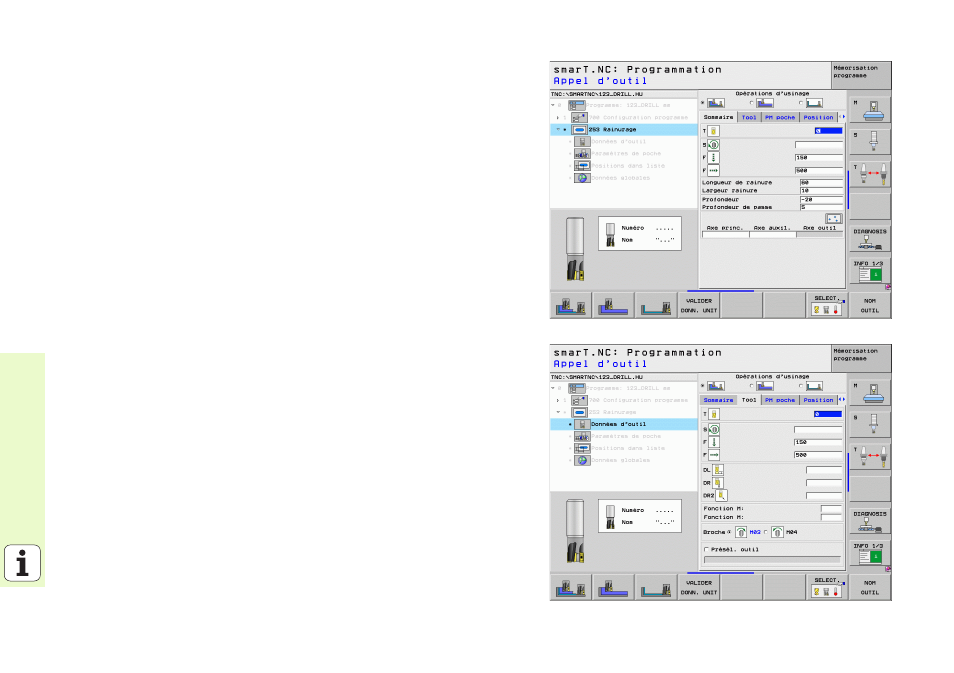Click VALIDER DONN. UNIT soft key in the Sommaire screen
The image size is (954, 673).
[x=698, y=305]
